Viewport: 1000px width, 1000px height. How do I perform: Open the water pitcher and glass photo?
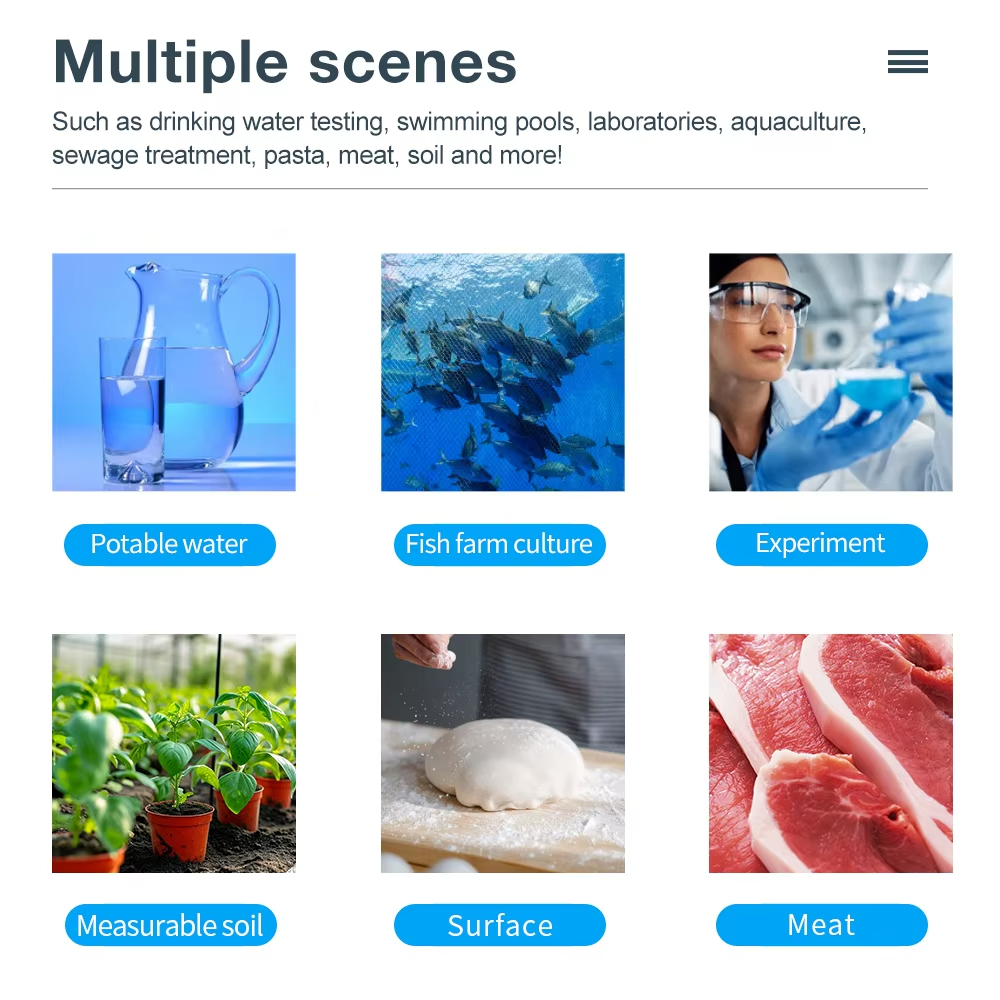174,372
